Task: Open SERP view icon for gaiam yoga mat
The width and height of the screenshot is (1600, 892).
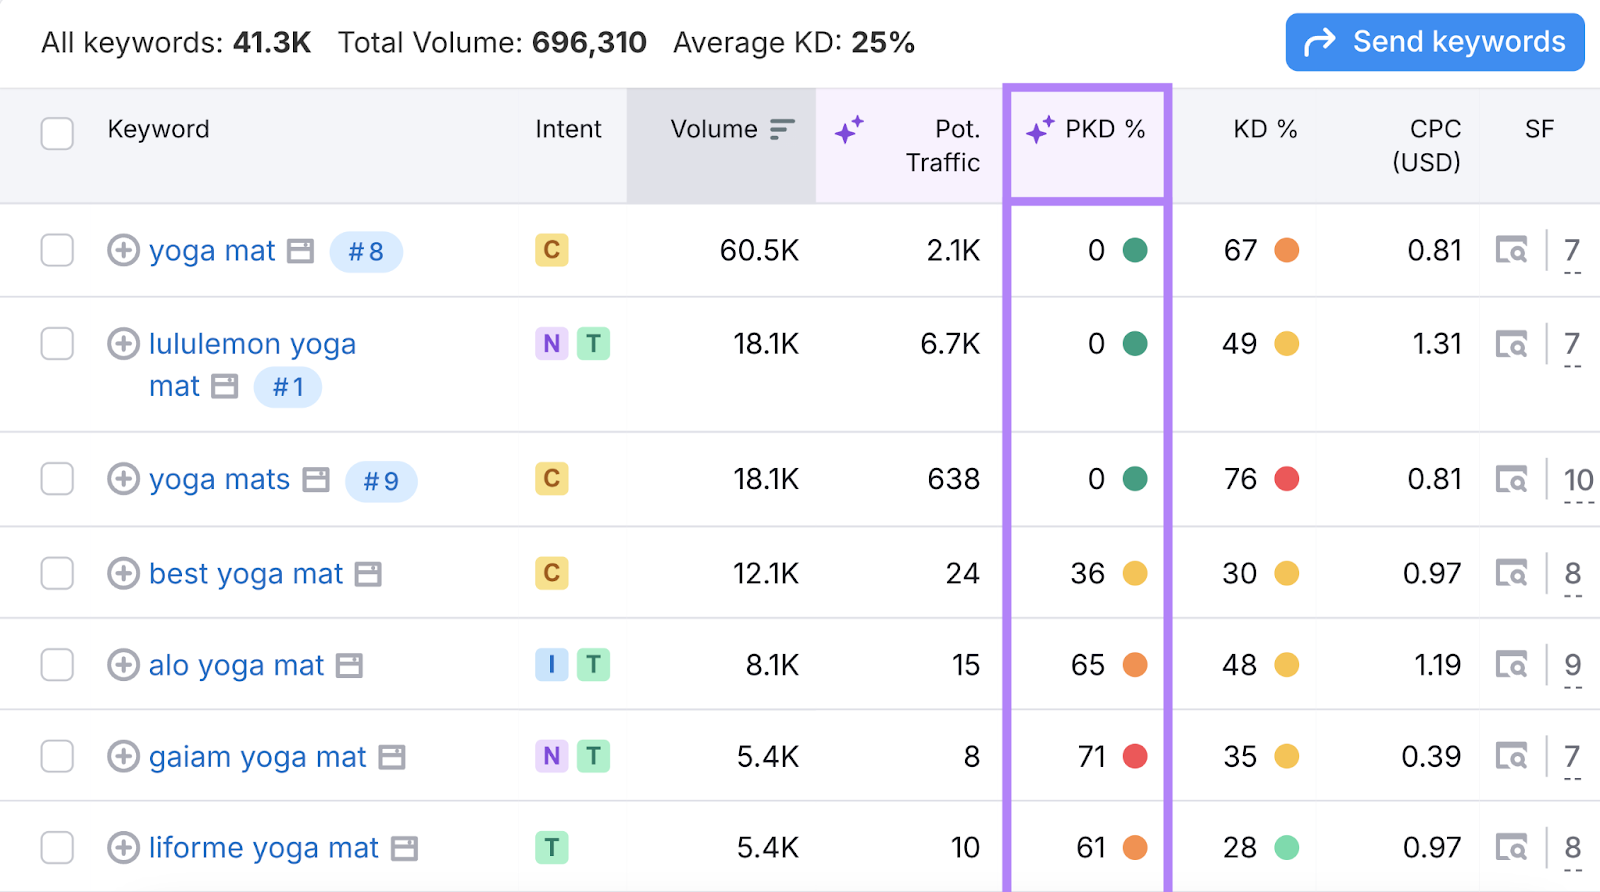Action: [1511, 756]
